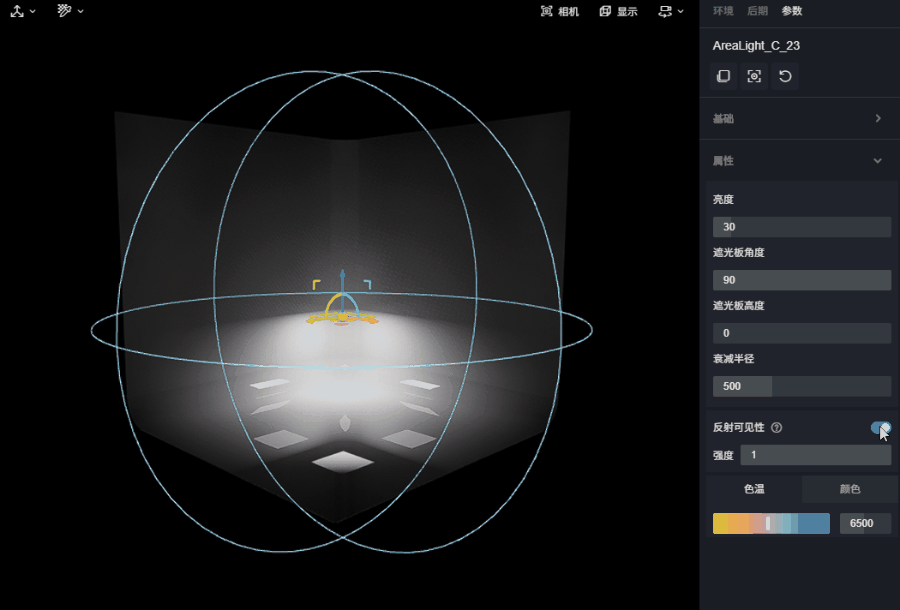Screen dimensions: 900x610
Task: Click the 显示 display icon
Action: click(x=605, y=11)
